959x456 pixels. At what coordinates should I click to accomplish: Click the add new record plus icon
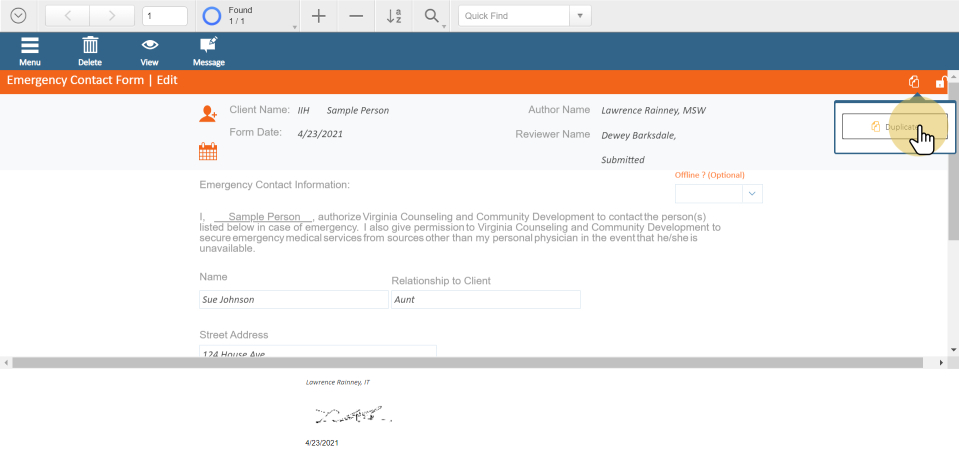coord(318,16)
